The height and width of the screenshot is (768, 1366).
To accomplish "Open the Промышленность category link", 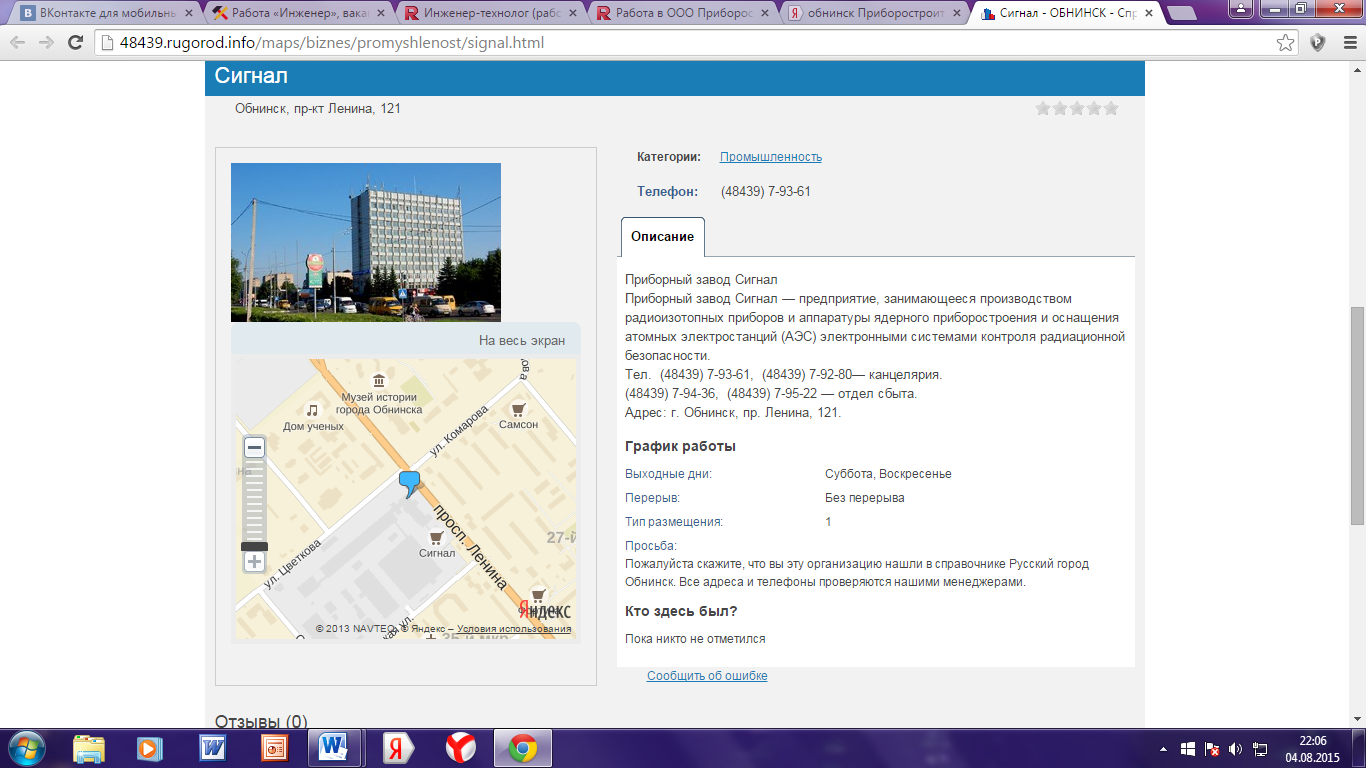I will point(771,157).
